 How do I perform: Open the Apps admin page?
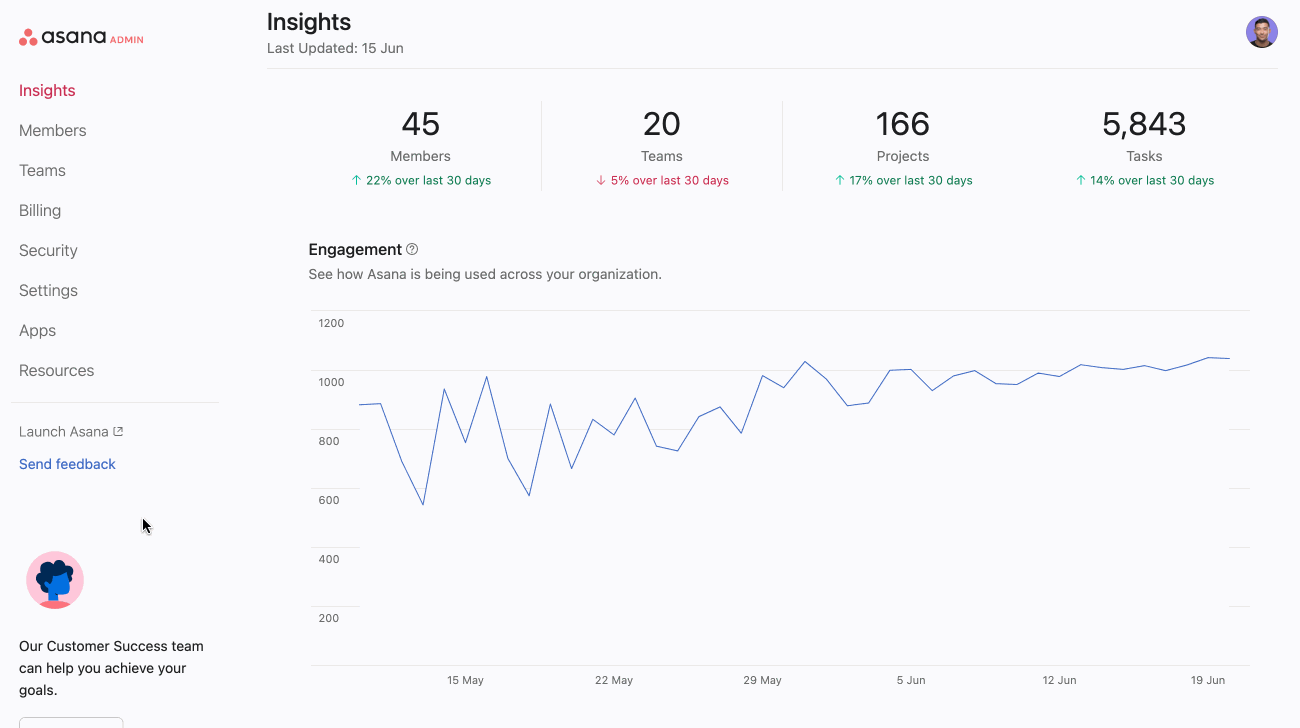click(37, 330)
